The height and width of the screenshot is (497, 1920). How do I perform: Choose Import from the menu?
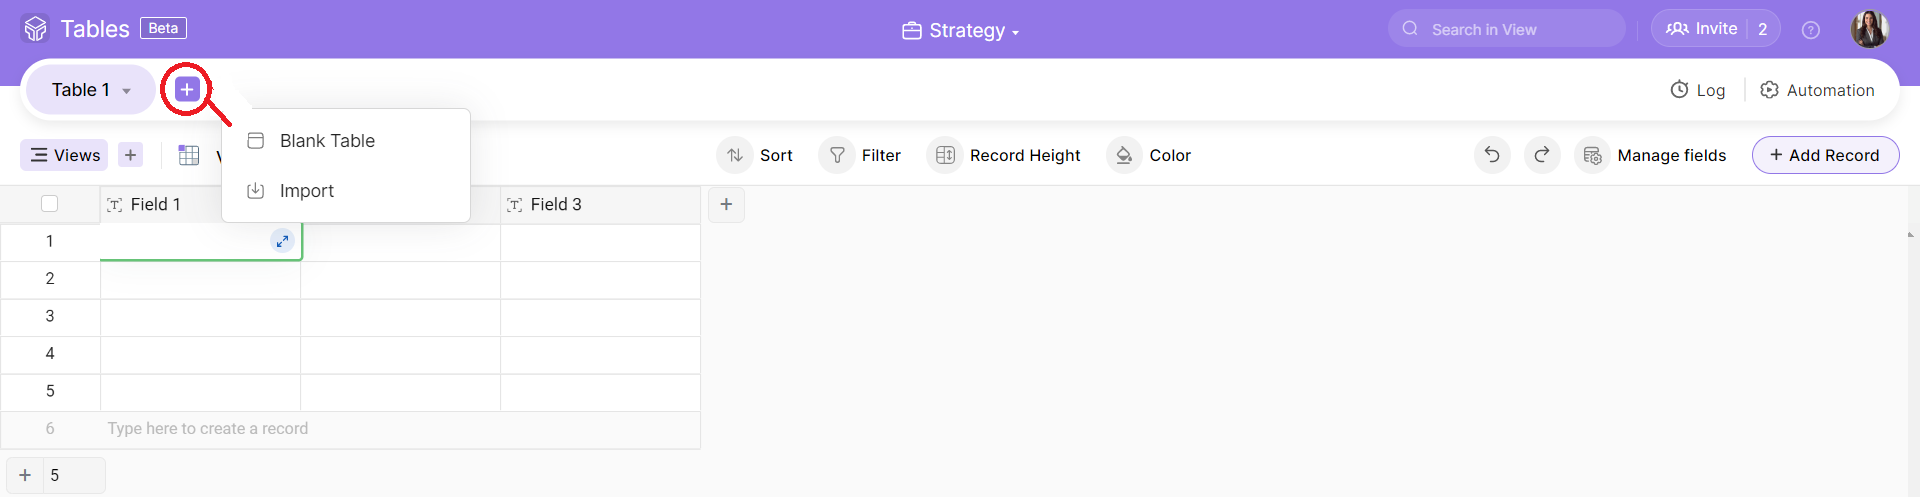pyautogui.click(x=306, y=191)
